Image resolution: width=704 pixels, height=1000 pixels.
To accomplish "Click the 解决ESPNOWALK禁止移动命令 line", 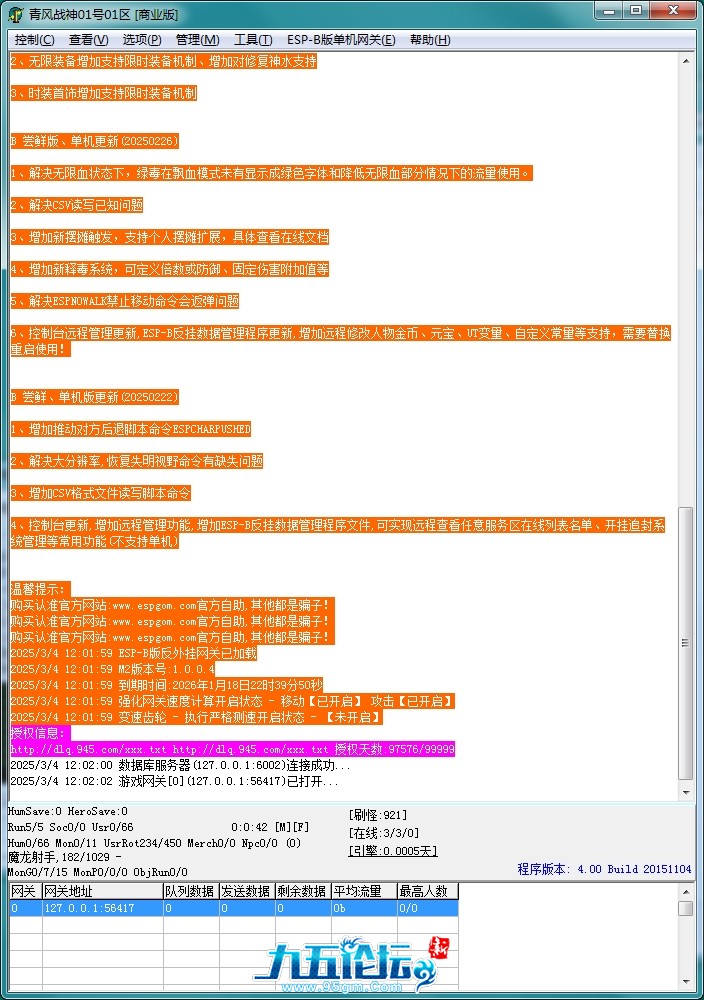I will [125, 301].
